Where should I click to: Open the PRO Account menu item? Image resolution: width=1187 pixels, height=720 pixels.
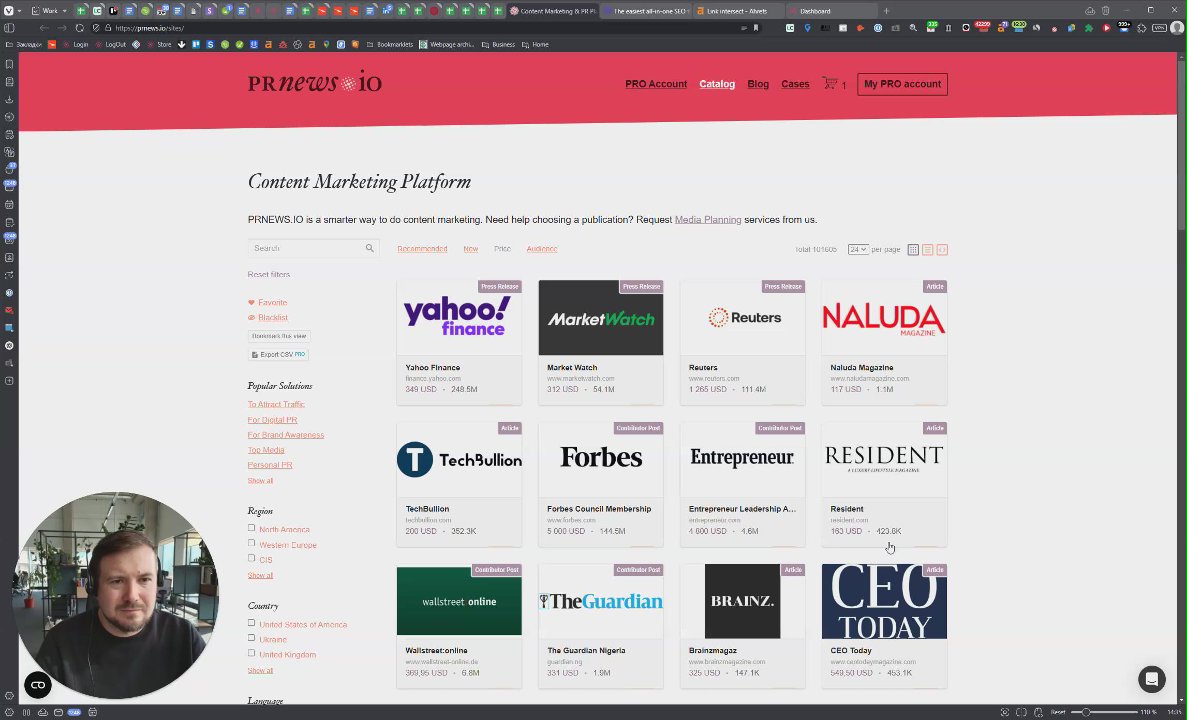656,84
